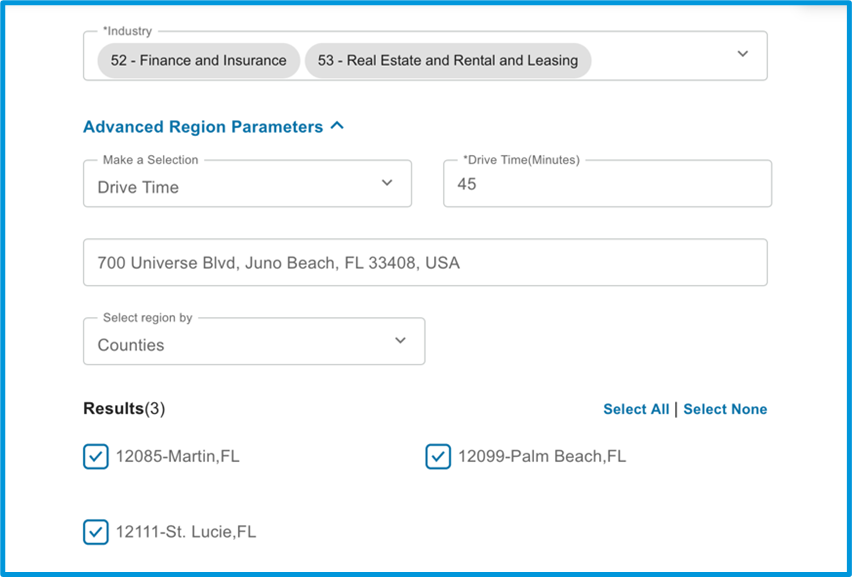The height and width of the screenshot is (577, 852).
Task: Click the up-caret icon beside Advanced Region Parameters
Action: point(337,126)
